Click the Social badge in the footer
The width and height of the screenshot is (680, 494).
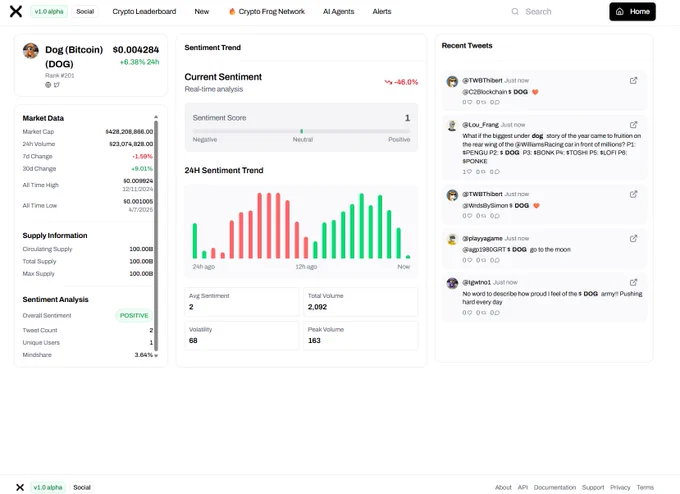[82, 487]
